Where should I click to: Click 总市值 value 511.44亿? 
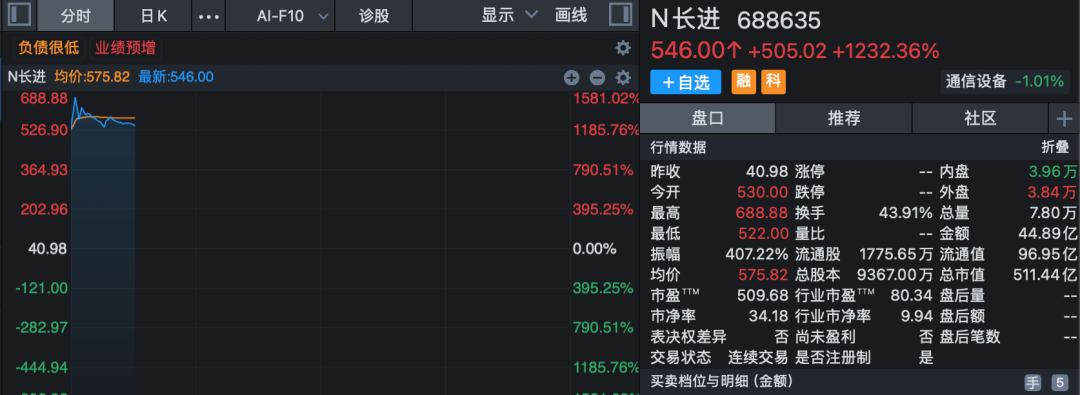pos(1044,275)
